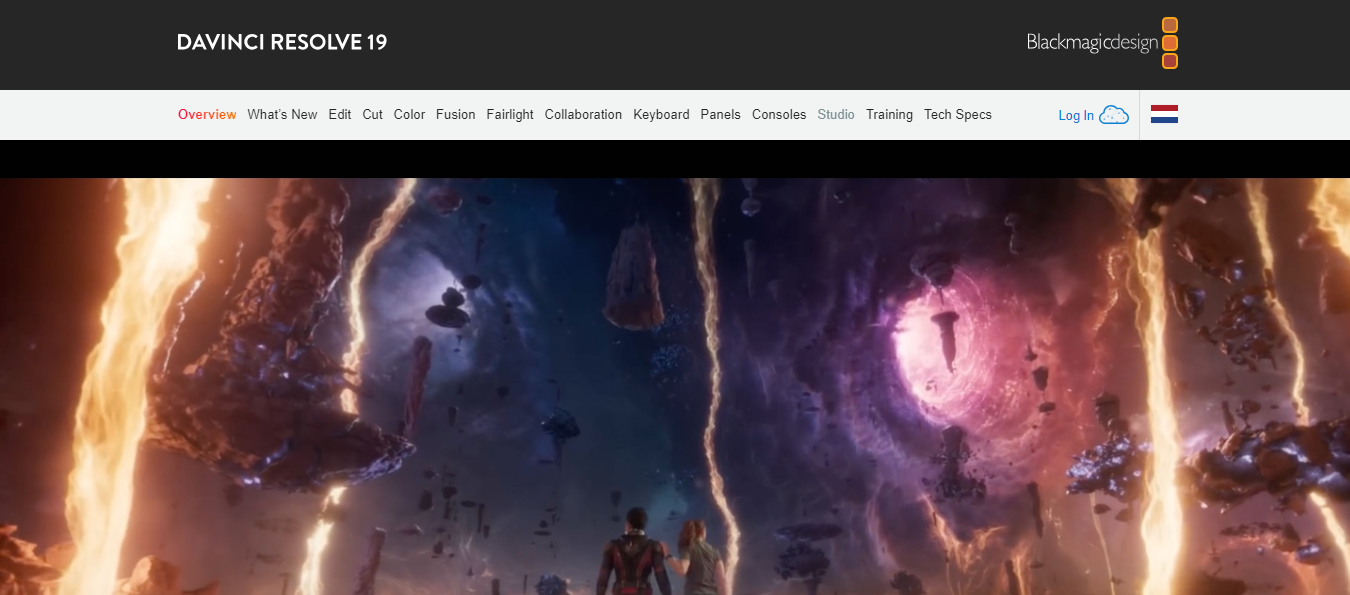Select the Netherlands flag region selector

point(1164,114)
